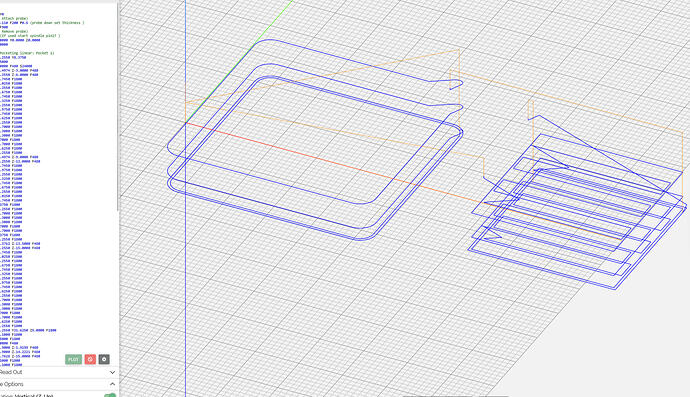
Task: Click the Read Out section header
Action: (x=58, y=372)
